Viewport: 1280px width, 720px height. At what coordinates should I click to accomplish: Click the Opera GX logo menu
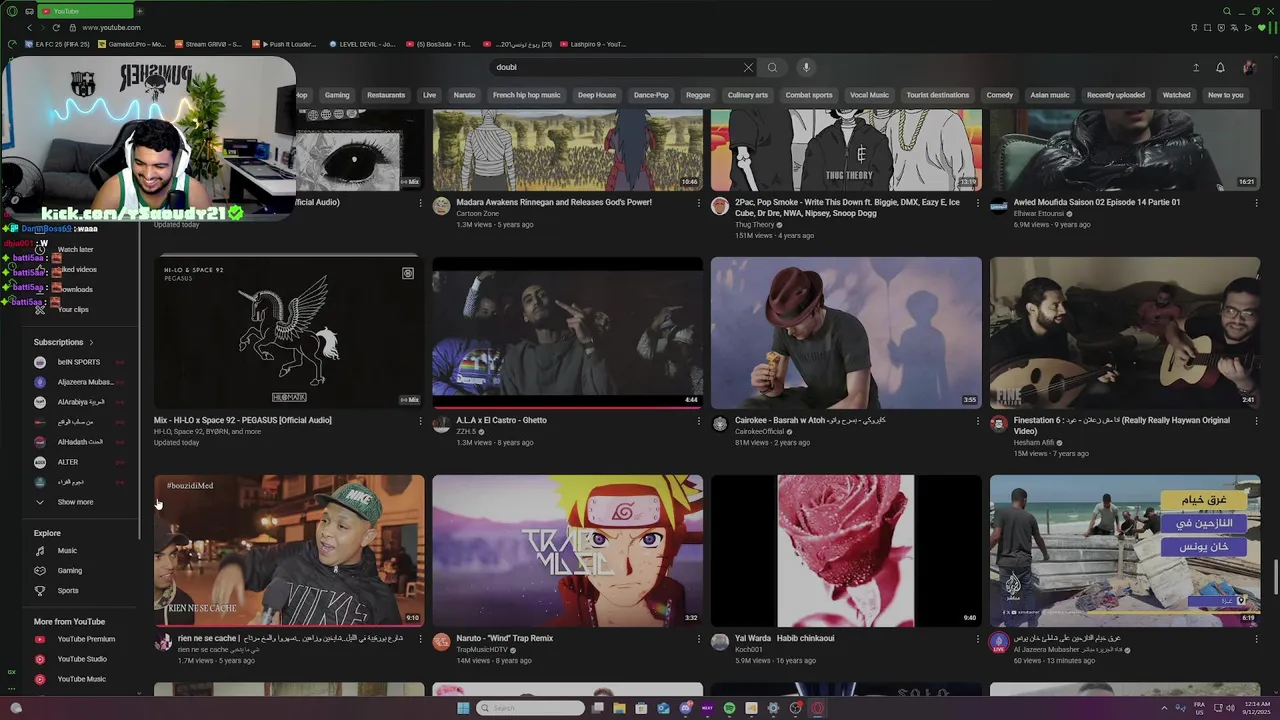[x=12, y=11]
